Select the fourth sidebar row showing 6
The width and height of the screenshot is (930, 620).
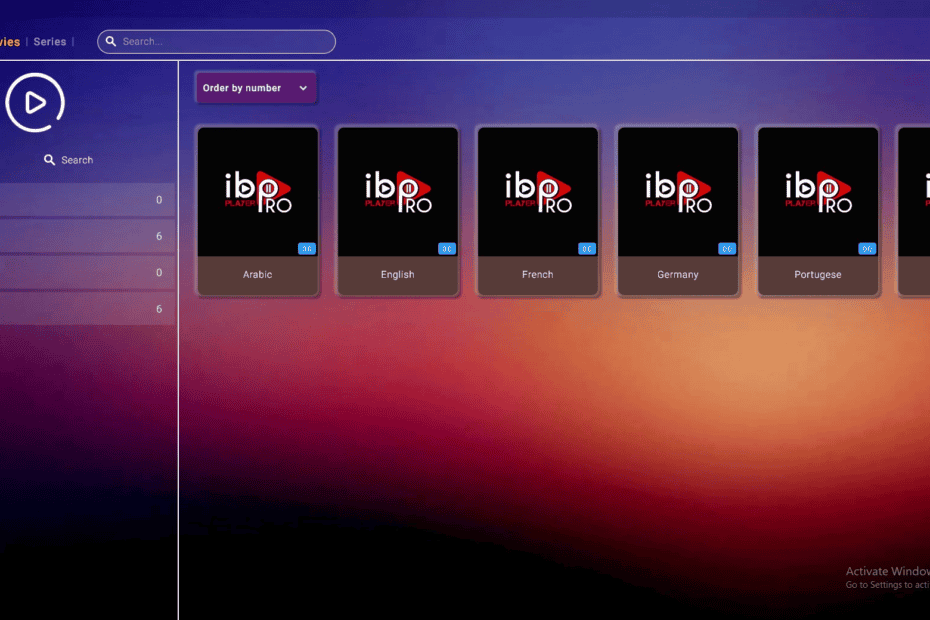click(x=87, y=309)
